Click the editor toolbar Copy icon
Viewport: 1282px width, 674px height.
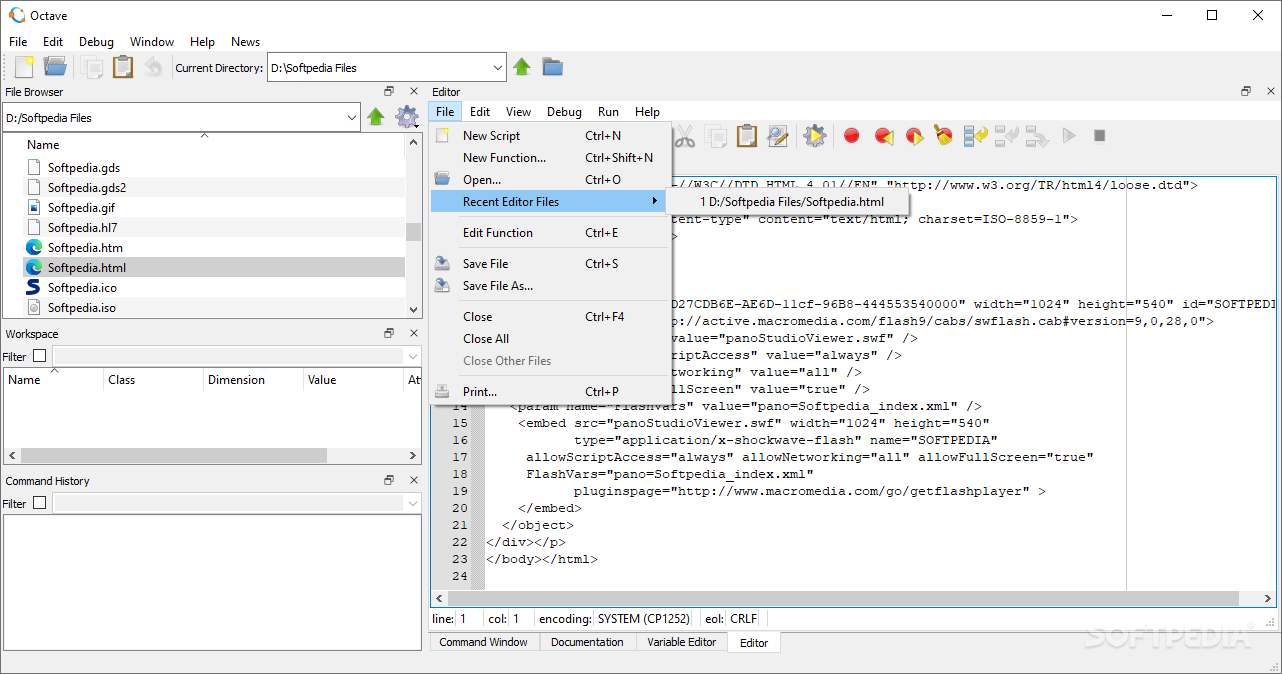pyautogui.click(x=716, y=136)
